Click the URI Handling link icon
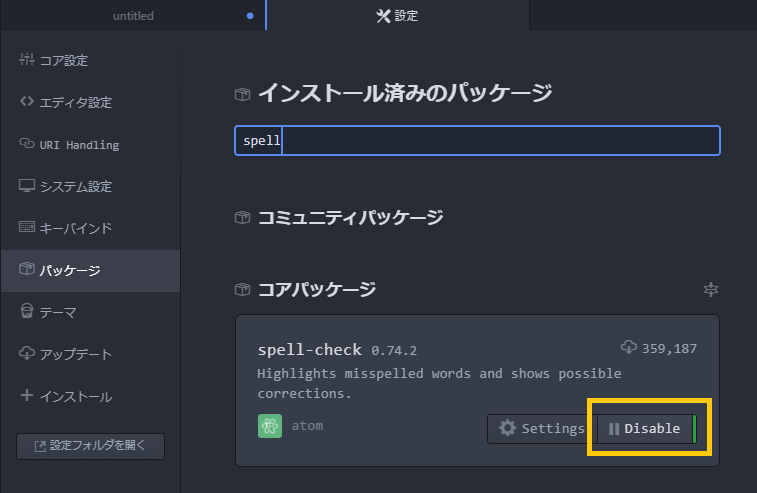The image size is (757, 493). pyautogui.click(x=27, y=143)
